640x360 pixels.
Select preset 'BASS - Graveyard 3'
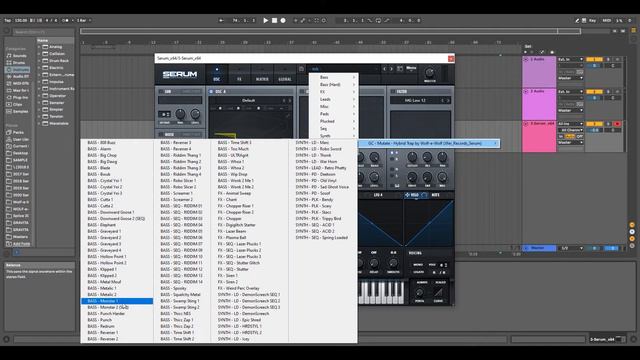click(x=104, y=244)
